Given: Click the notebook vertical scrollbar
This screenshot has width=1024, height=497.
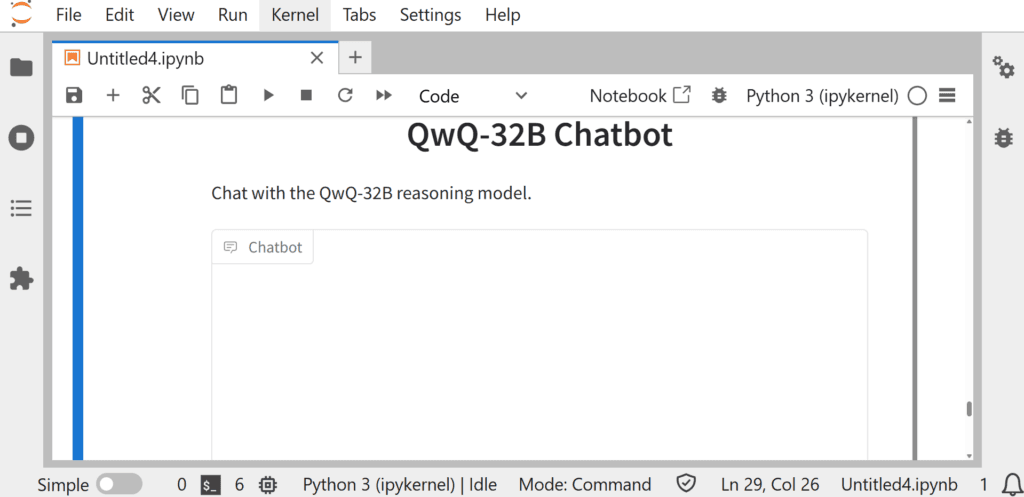Looking at the screenshot, I should click(x=967, y=409).
